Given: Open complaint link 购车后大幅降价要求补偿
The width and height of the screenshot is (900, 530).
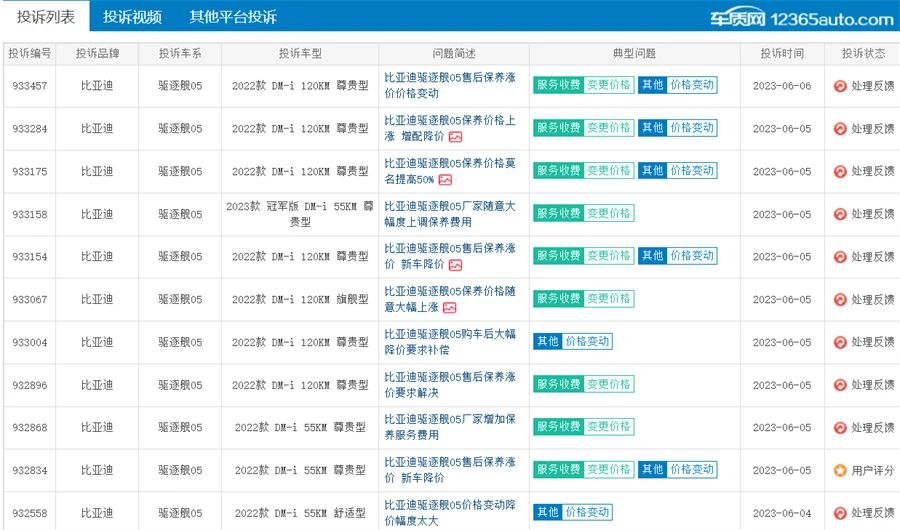Looking at the screenshot, I should 450,341.
